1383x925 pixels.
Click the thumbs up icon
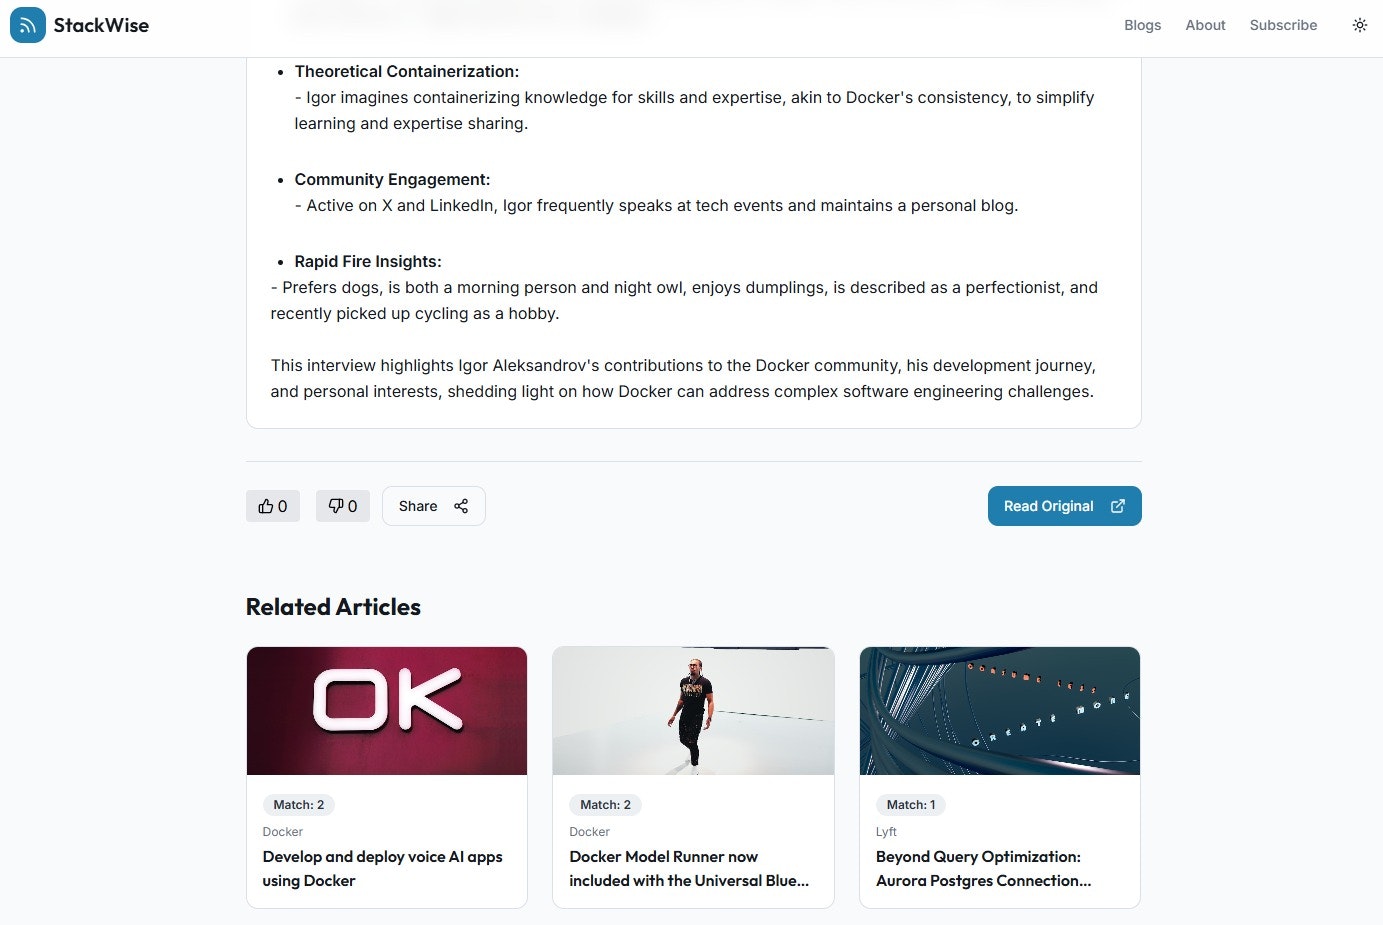point(265,506)
